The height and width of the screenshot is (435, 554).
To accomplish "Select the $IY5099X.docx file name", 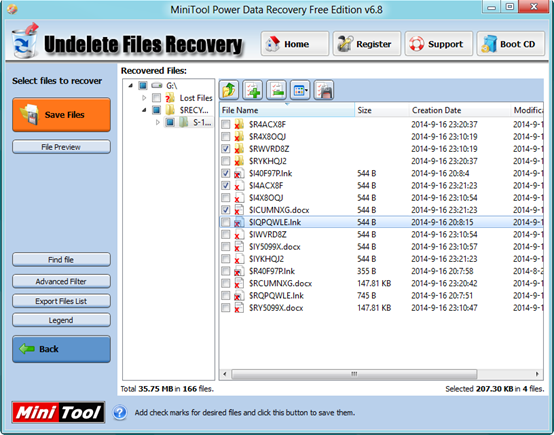I will coord(275,247).
